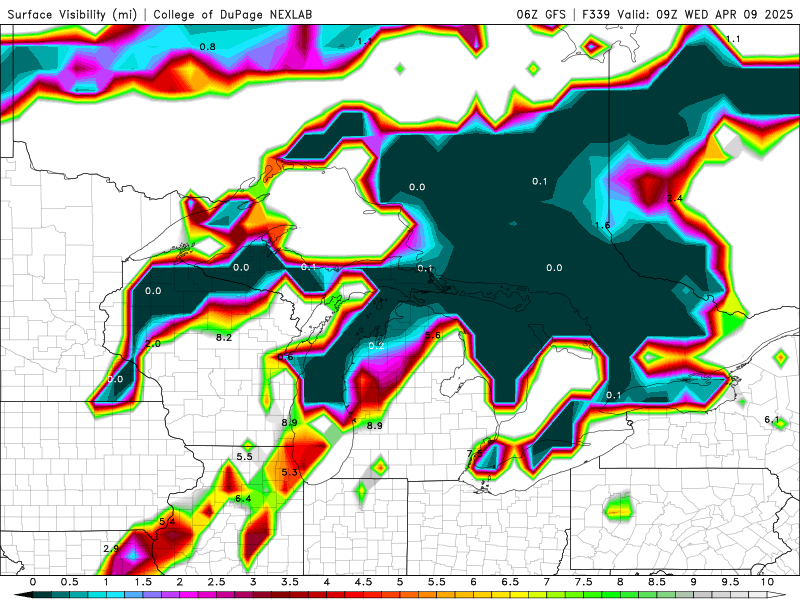Click the 5.3 visibility value on the map

(x=289, y=472)
